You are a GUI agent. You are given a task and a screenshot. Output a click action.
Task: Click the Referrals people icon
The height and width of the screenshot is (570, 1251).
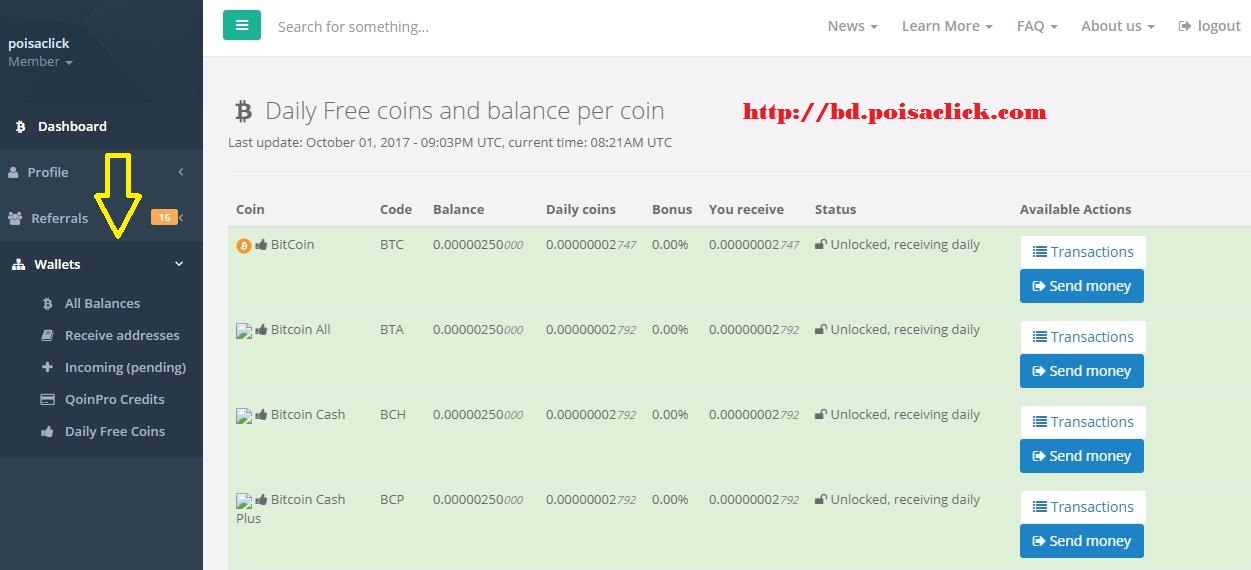15,218
